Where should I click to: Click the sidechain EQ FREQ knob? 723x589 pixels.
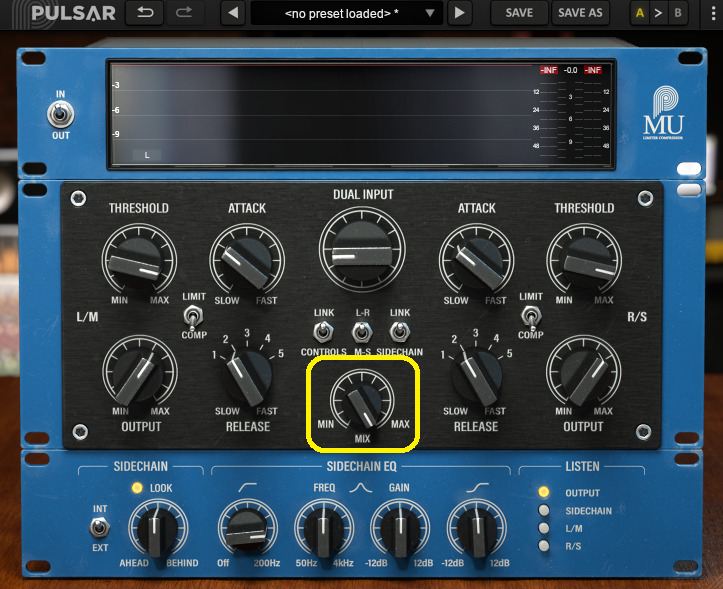pyautogui.click(x=324, y=530)
